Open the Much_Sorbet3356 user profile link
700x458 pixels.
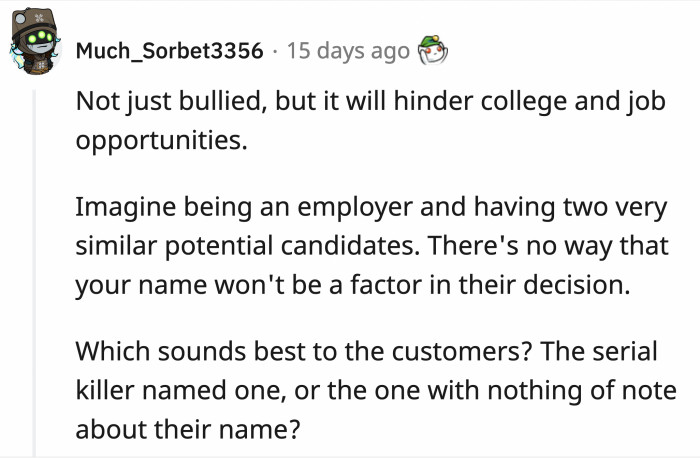coord(172,49)
